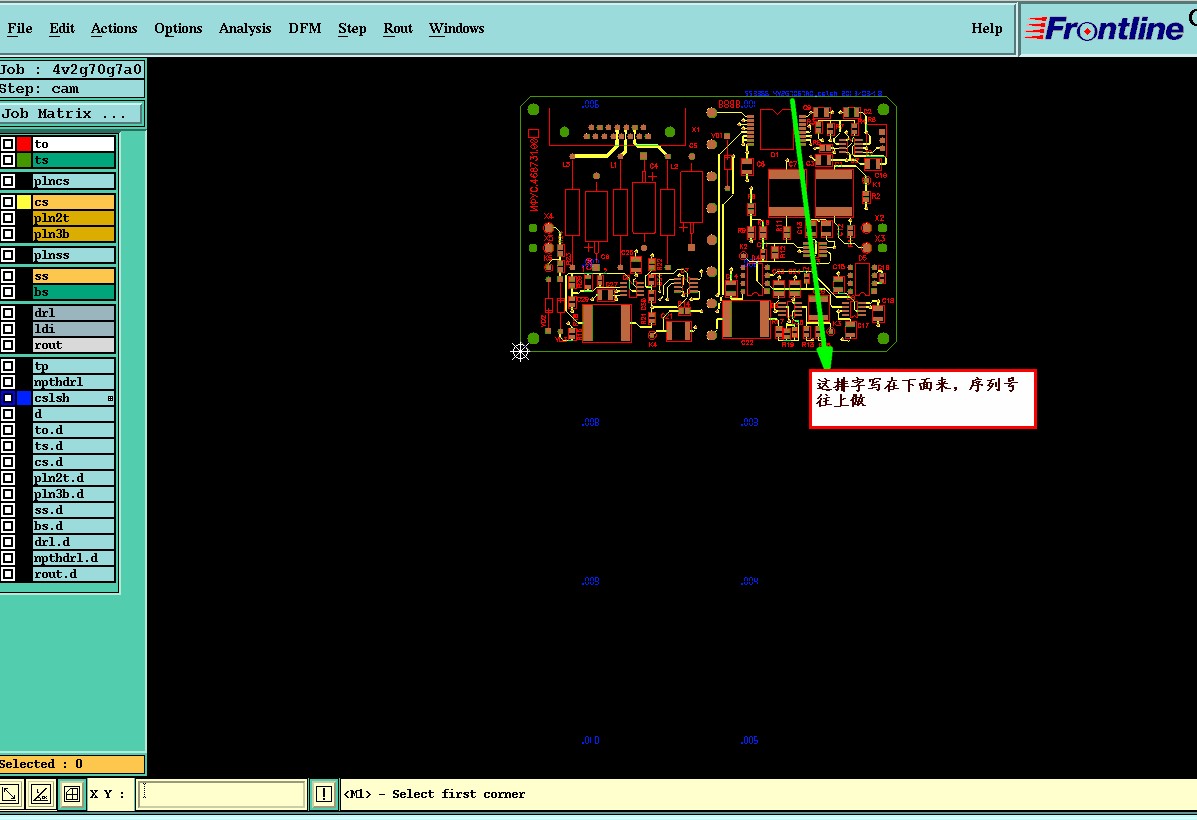Select the layer name mpthdrl.d

tap(73, 558)
